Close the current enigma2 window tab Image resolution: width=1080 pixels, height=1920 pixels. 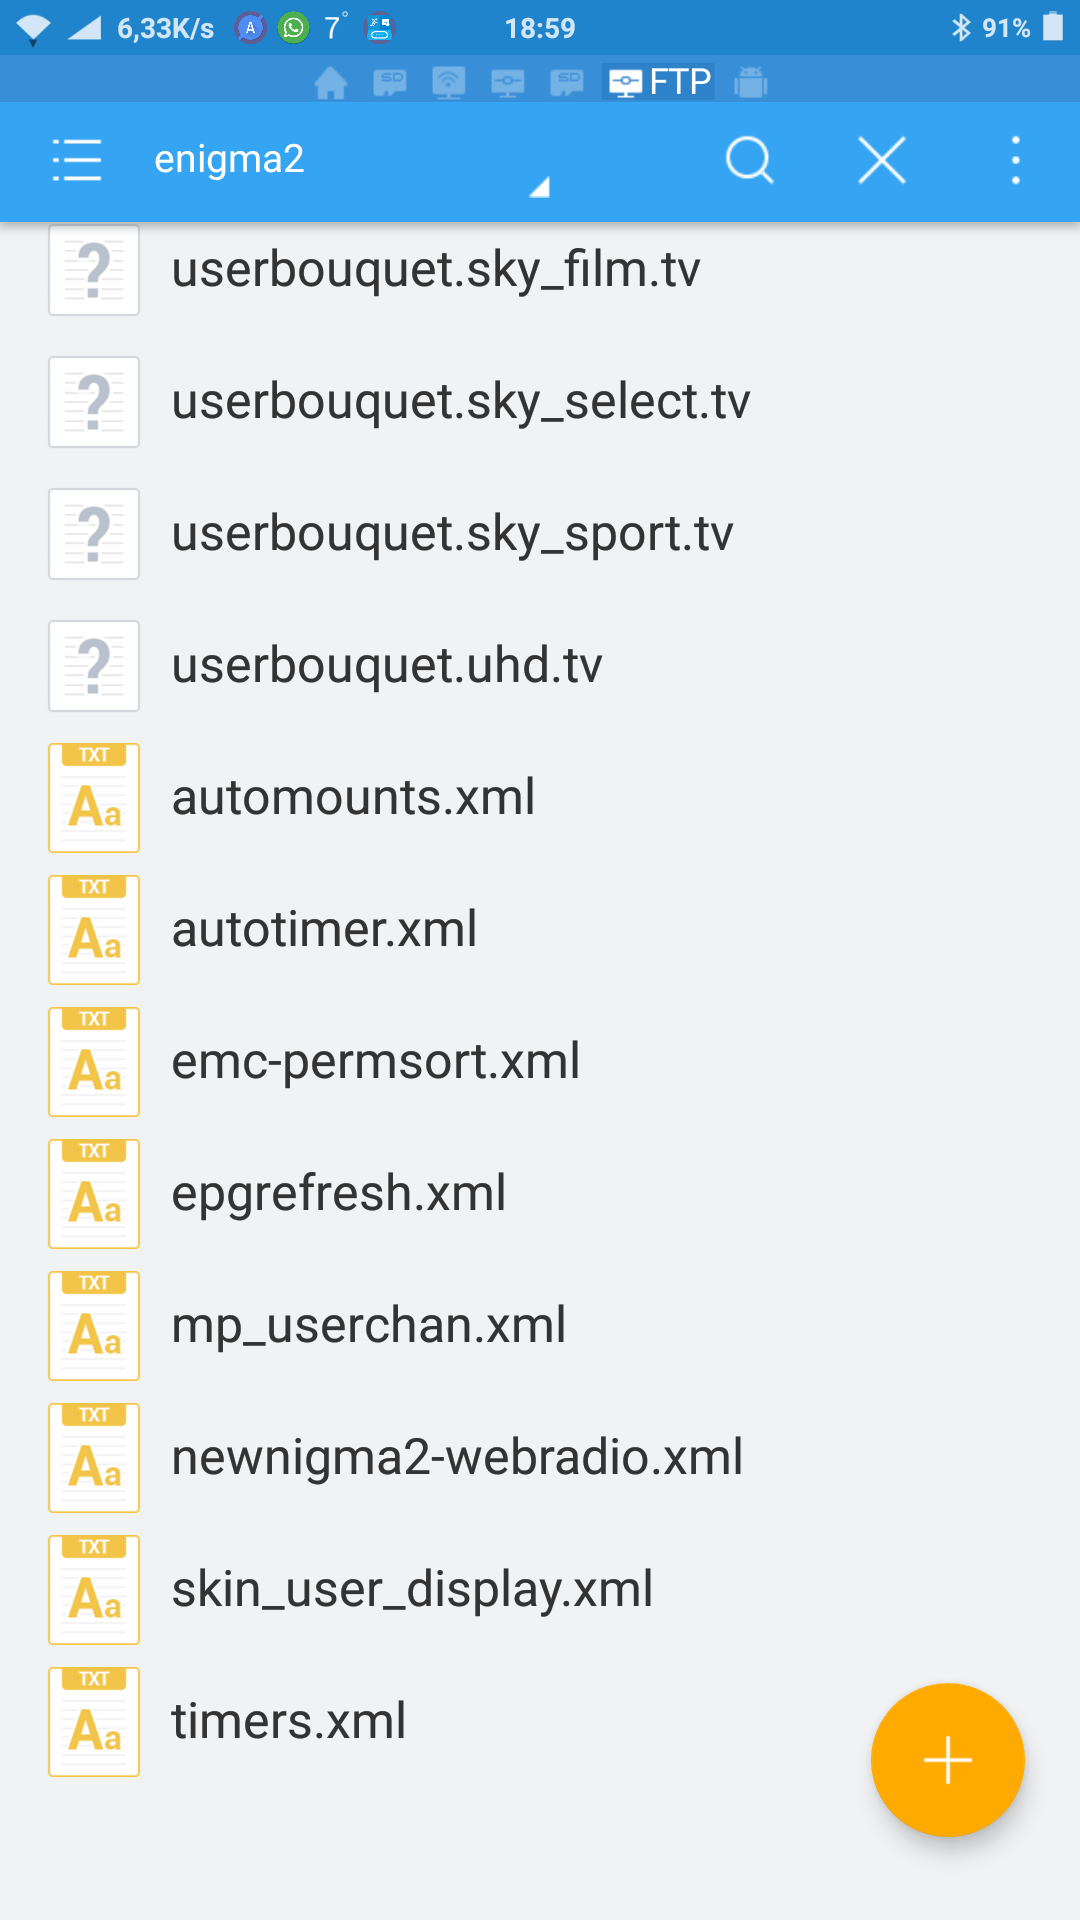tap(882, 160)
